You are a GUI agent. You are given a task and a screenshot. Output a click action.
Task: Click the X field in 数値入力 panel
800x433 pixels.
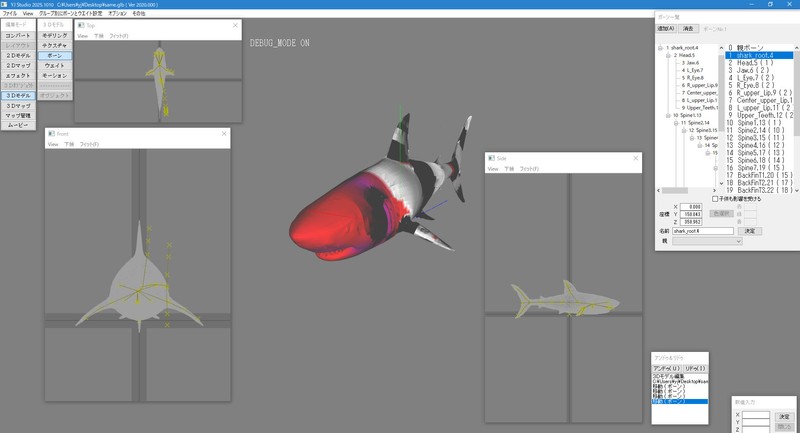[x=756, y=416]
